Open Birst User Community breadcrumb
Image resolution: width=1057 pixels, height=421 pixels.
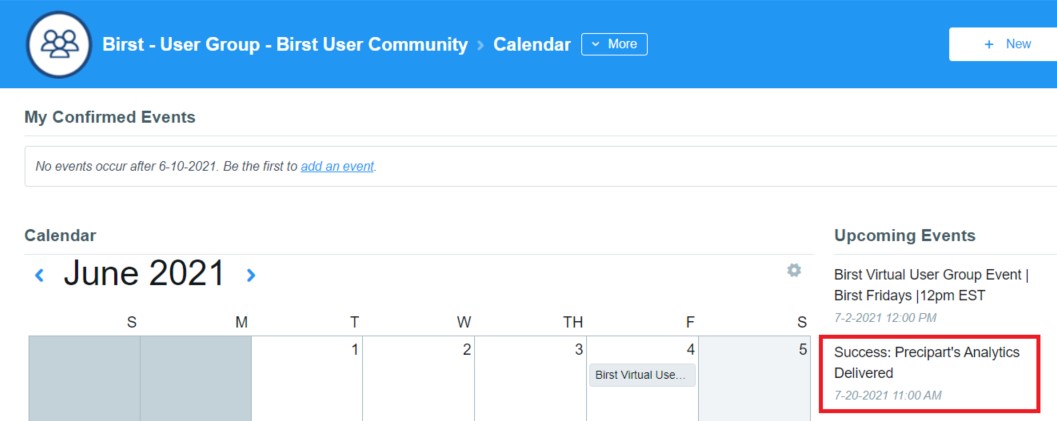pos(285,44)
